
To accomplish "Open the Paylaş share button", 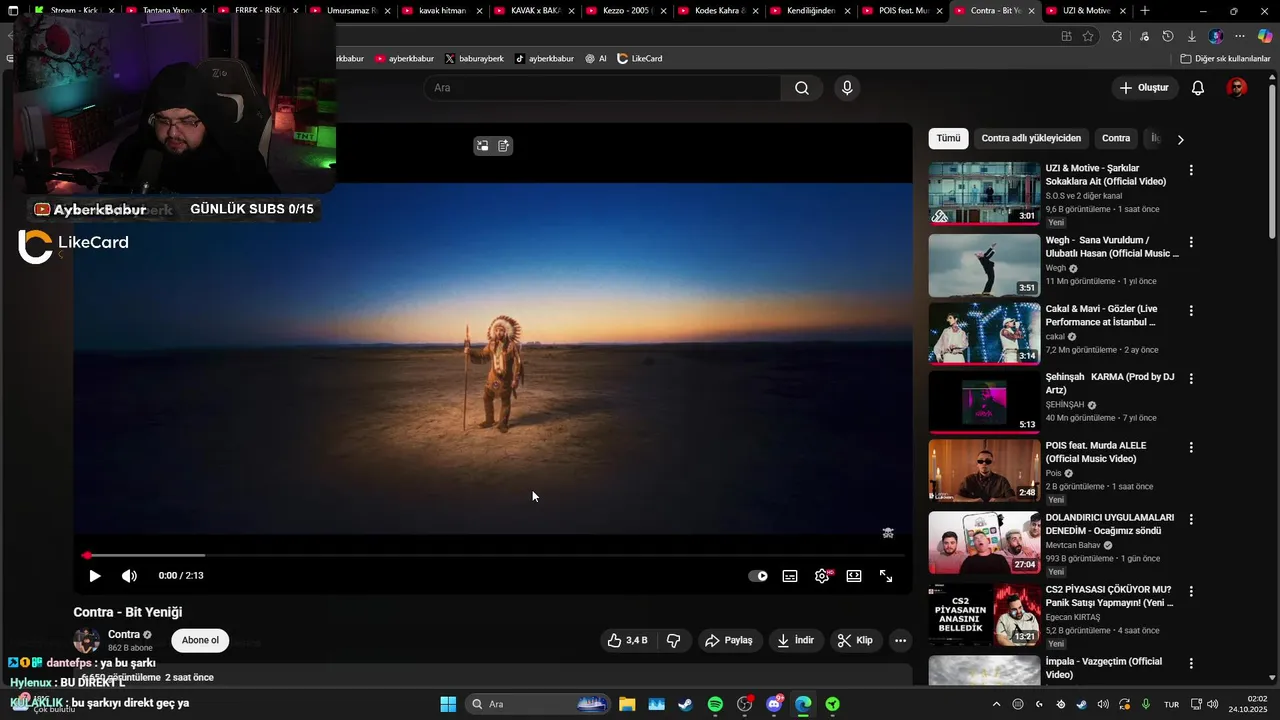I will point(729,640).
